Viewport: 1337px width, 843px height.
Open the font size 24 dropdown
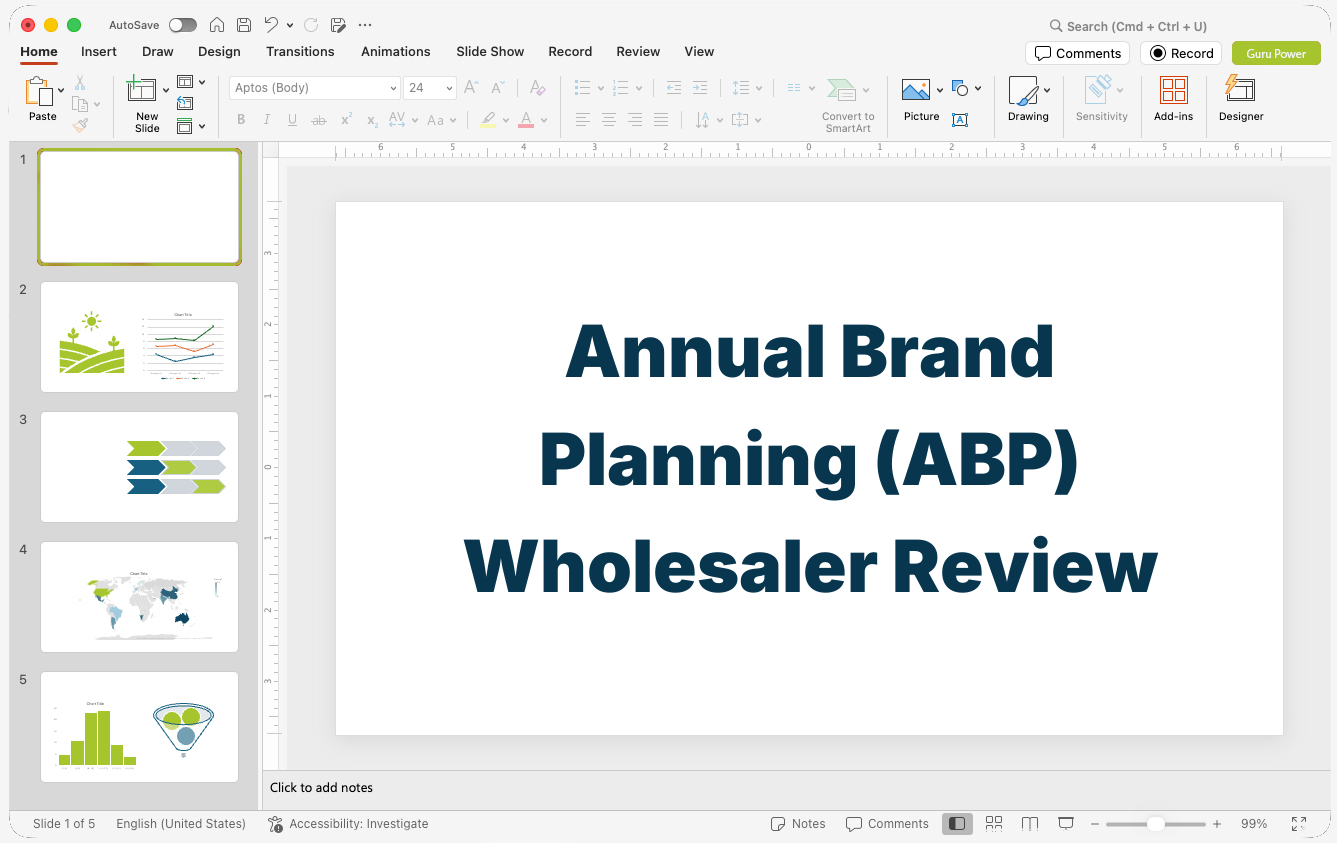(x=450, y=89)
